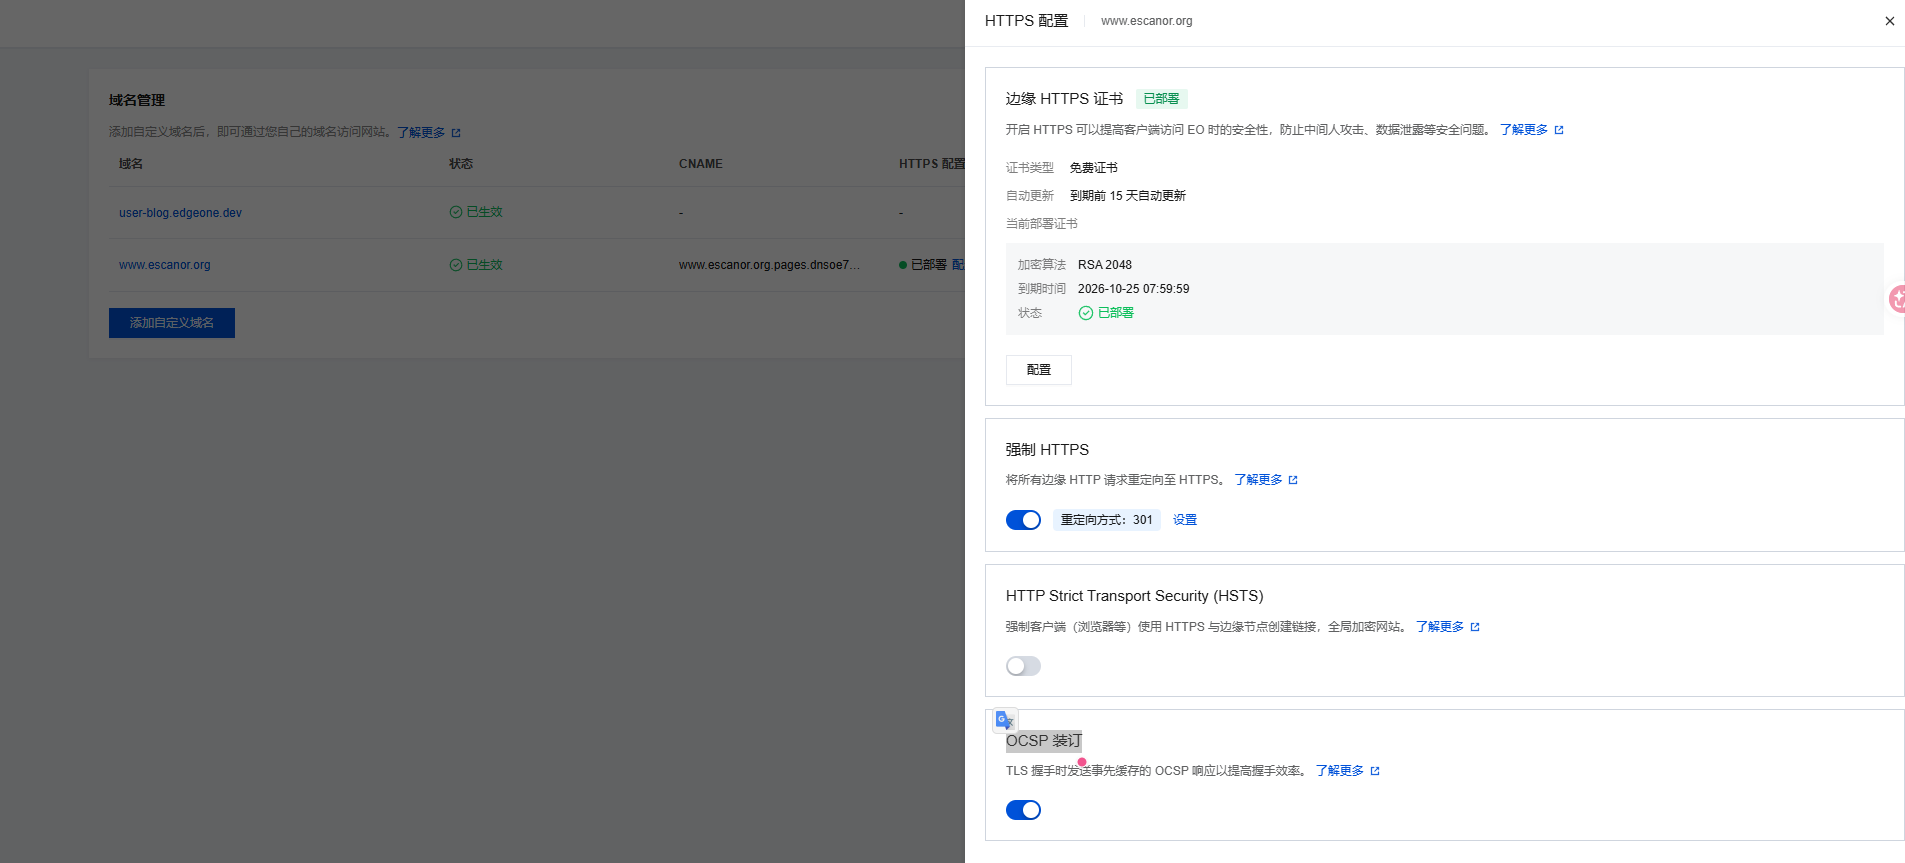This screenshot has height=863, width=1905.
Task: Disable the OCSP 装订 toggle
Action: (1023, 810)
